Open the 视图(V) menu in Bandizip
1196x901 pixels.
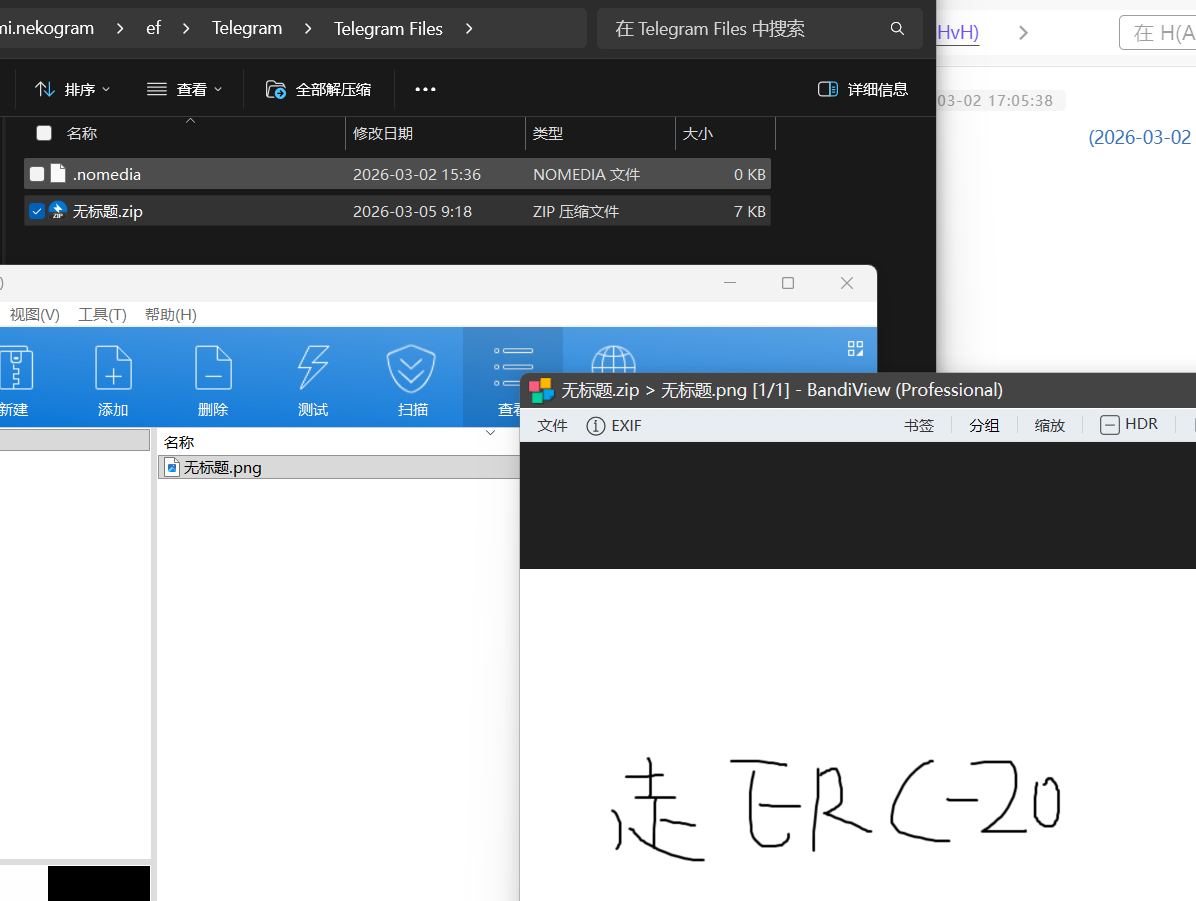click(x=34, y=314)
